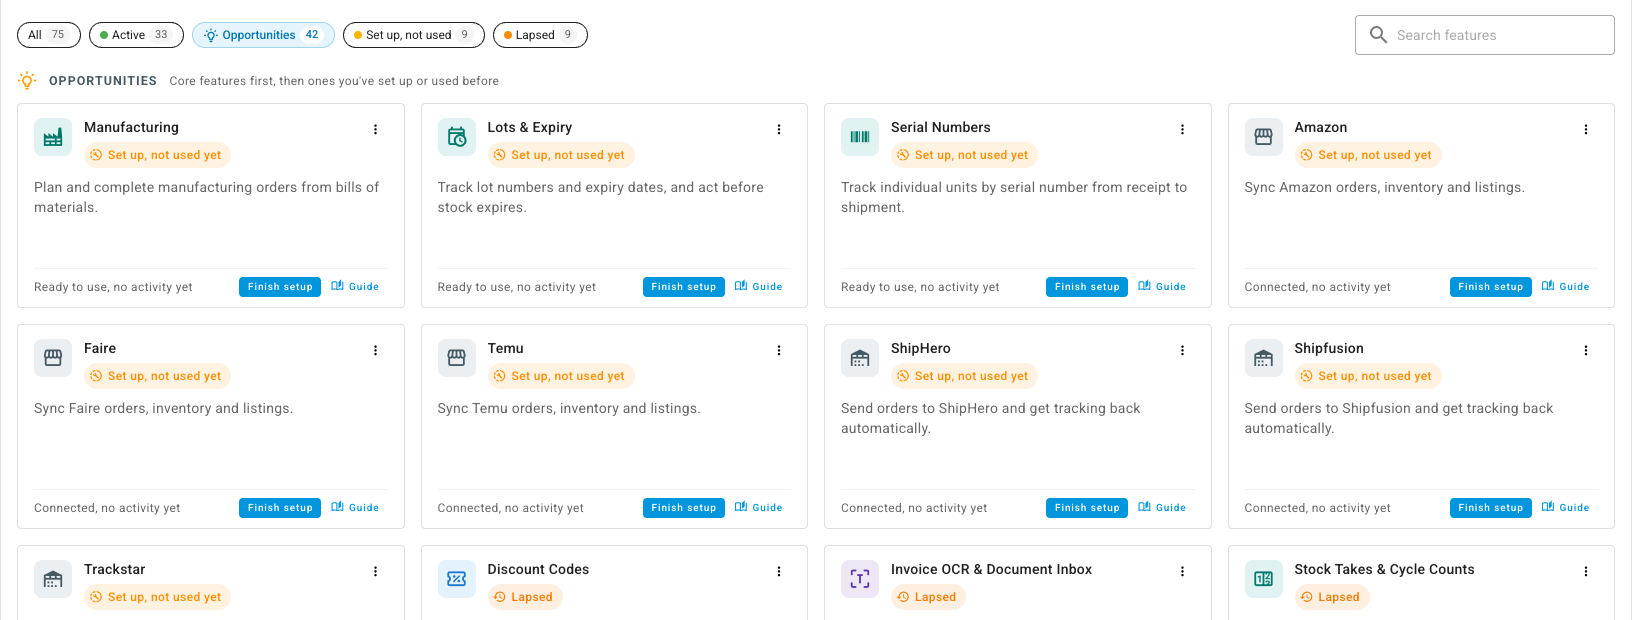Open more options for Shipfusion card

1586,350
